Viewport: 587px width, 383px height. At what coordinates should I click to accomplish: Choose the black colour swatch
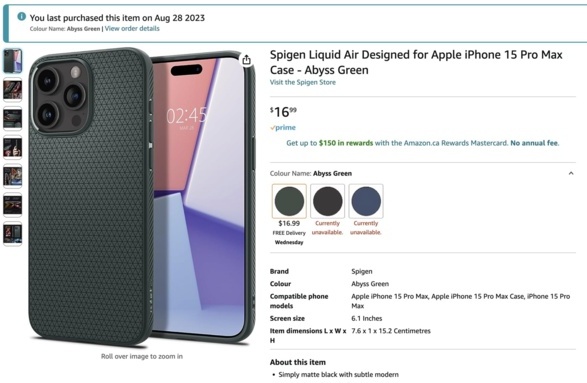coord(328,201)
